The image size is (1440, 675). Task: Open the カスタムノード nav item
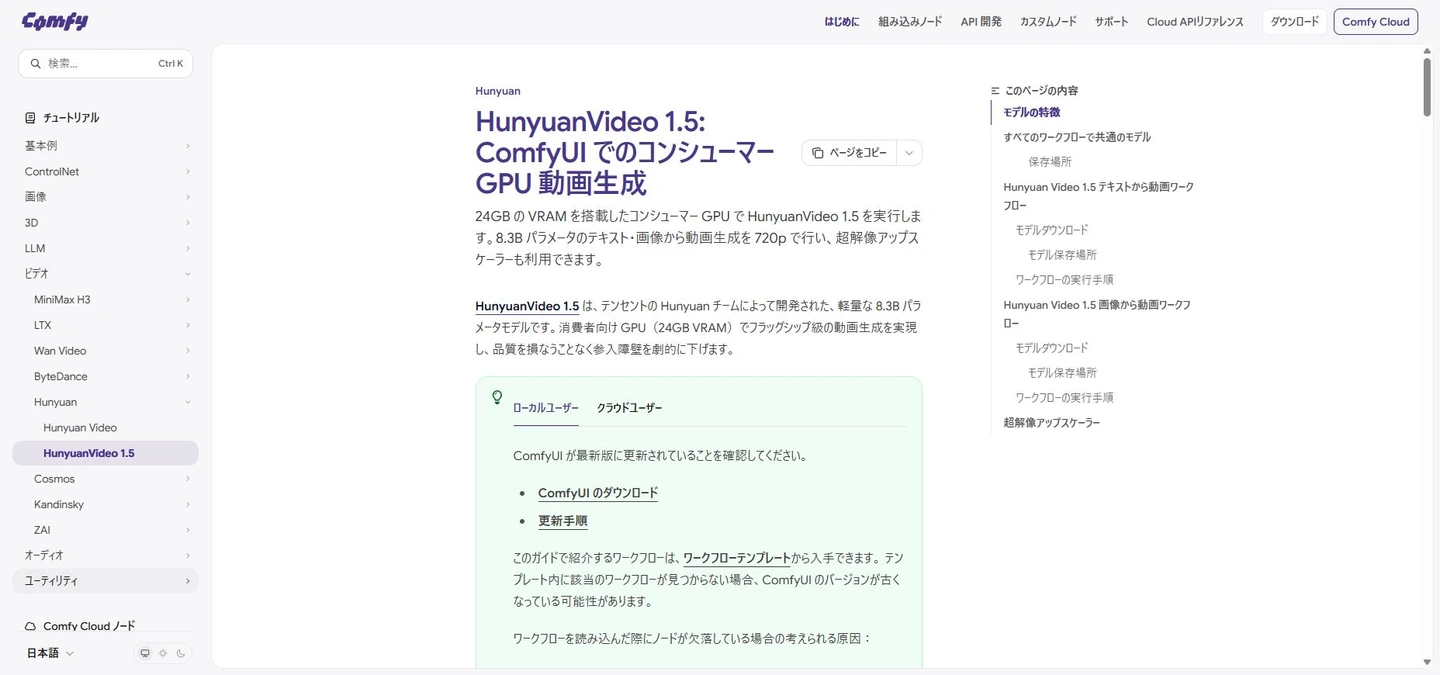1048,22
